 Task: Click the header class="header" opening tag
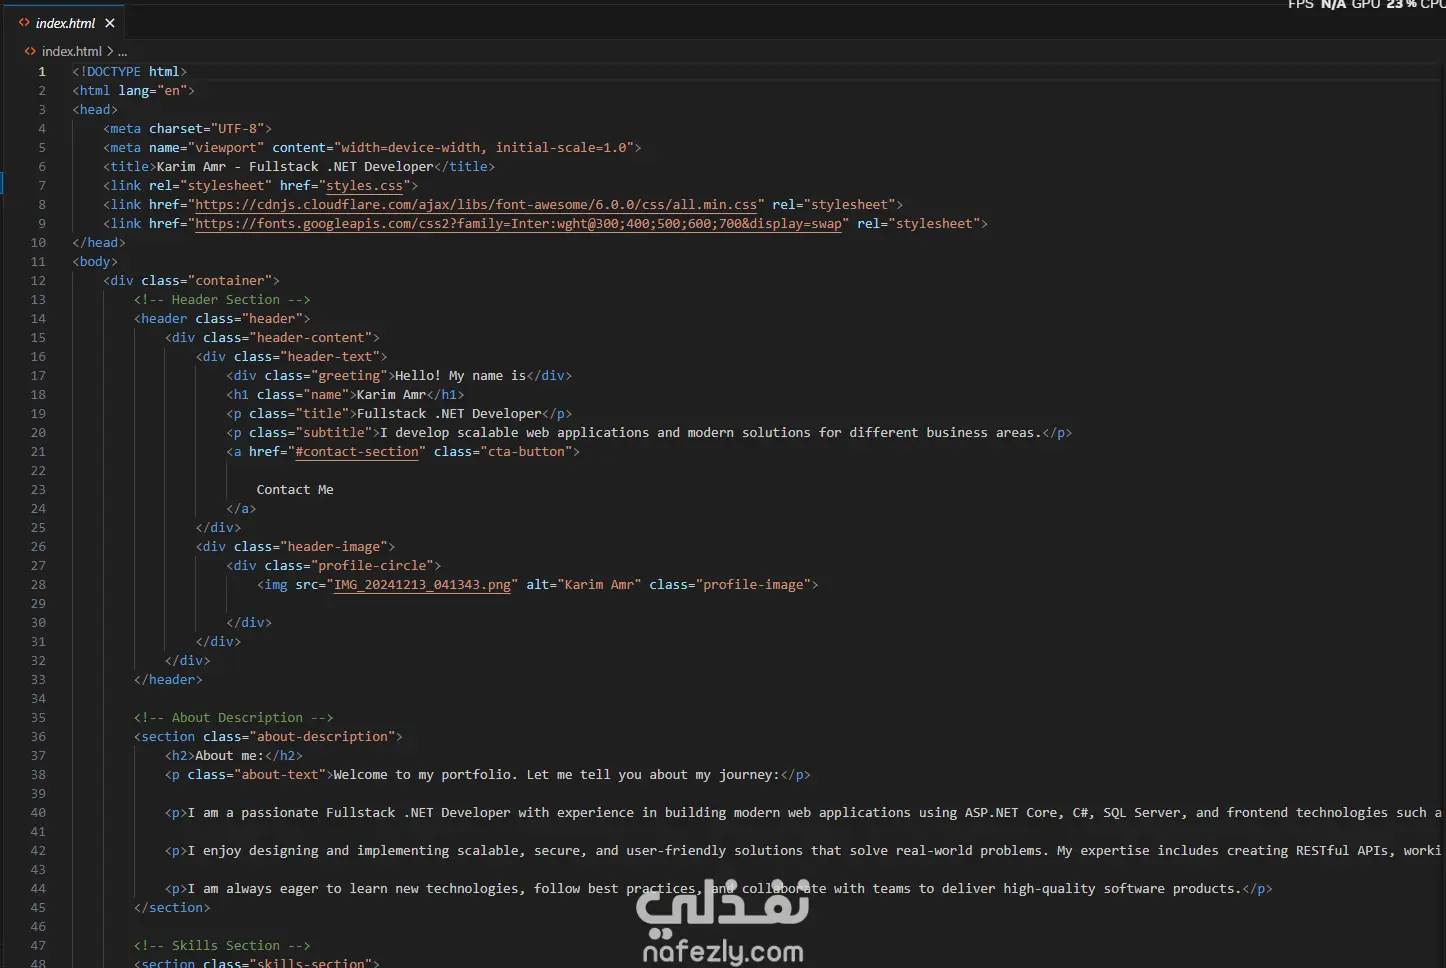(x=222, y=319)
